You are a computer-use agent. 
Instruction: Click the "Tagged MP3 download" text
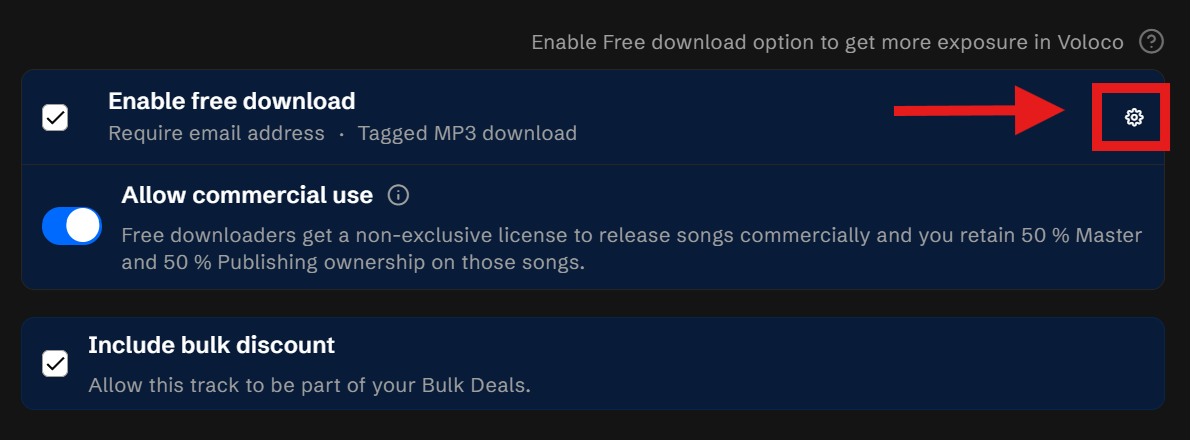(467, 133)
